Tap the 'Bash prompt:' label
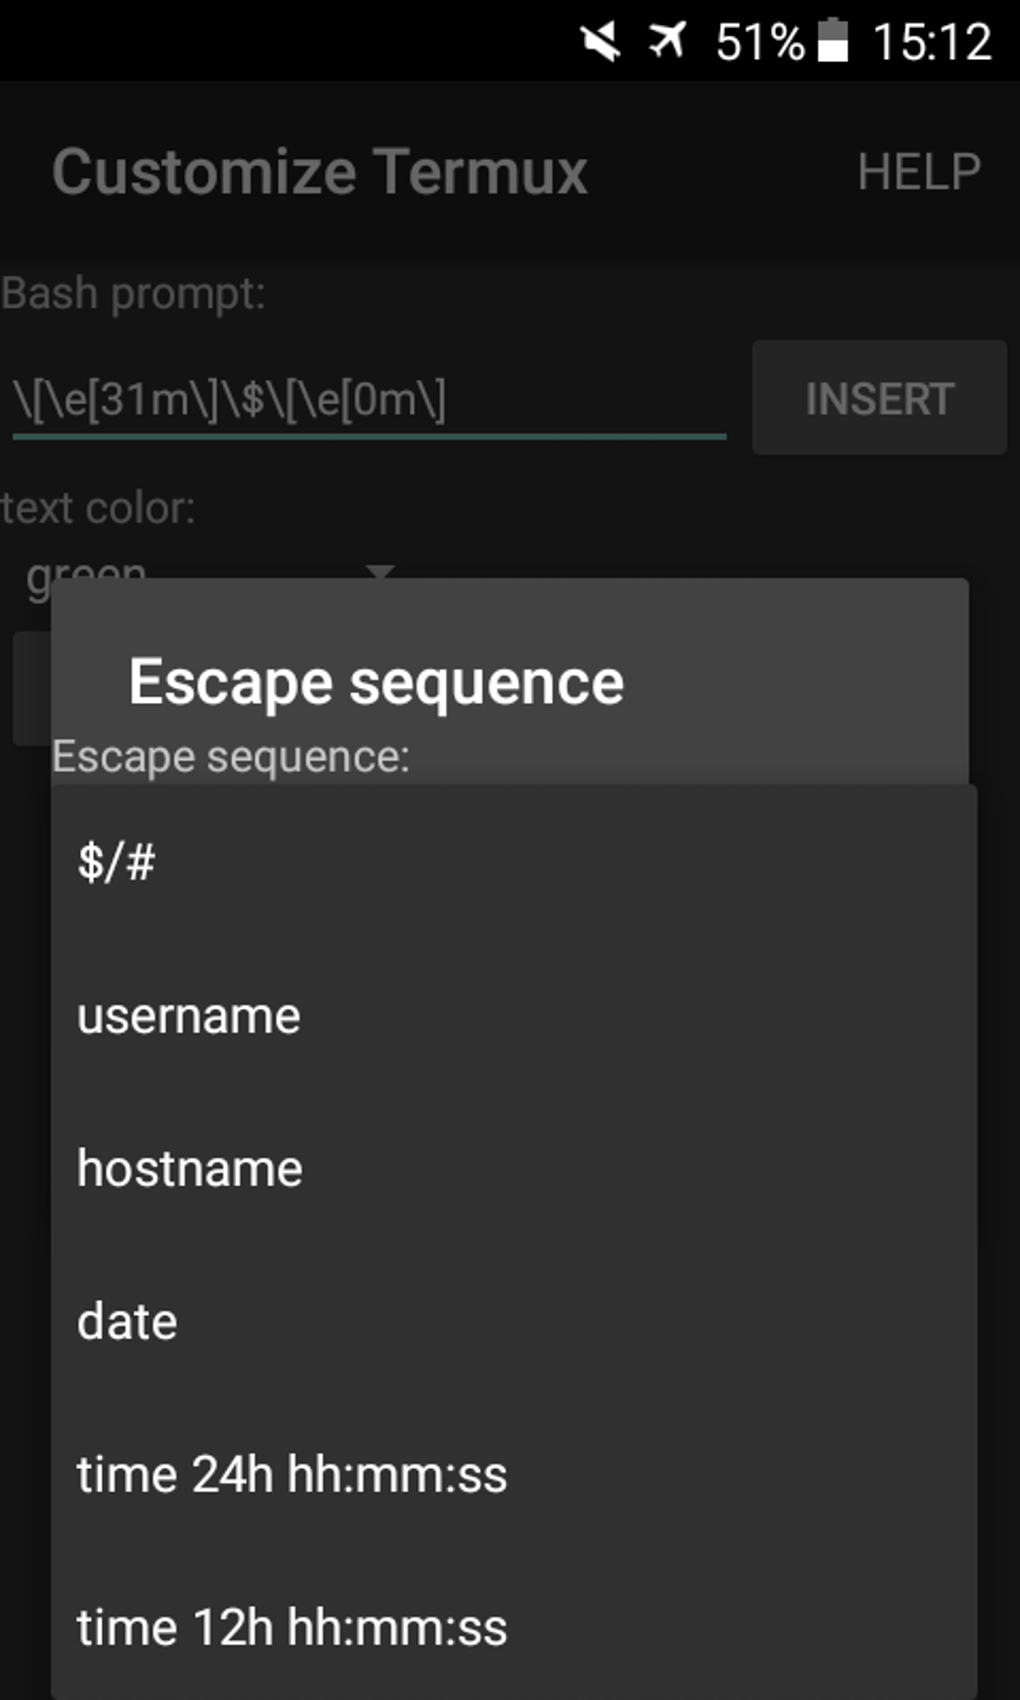1020x1700 pixels. pos(134,294)
